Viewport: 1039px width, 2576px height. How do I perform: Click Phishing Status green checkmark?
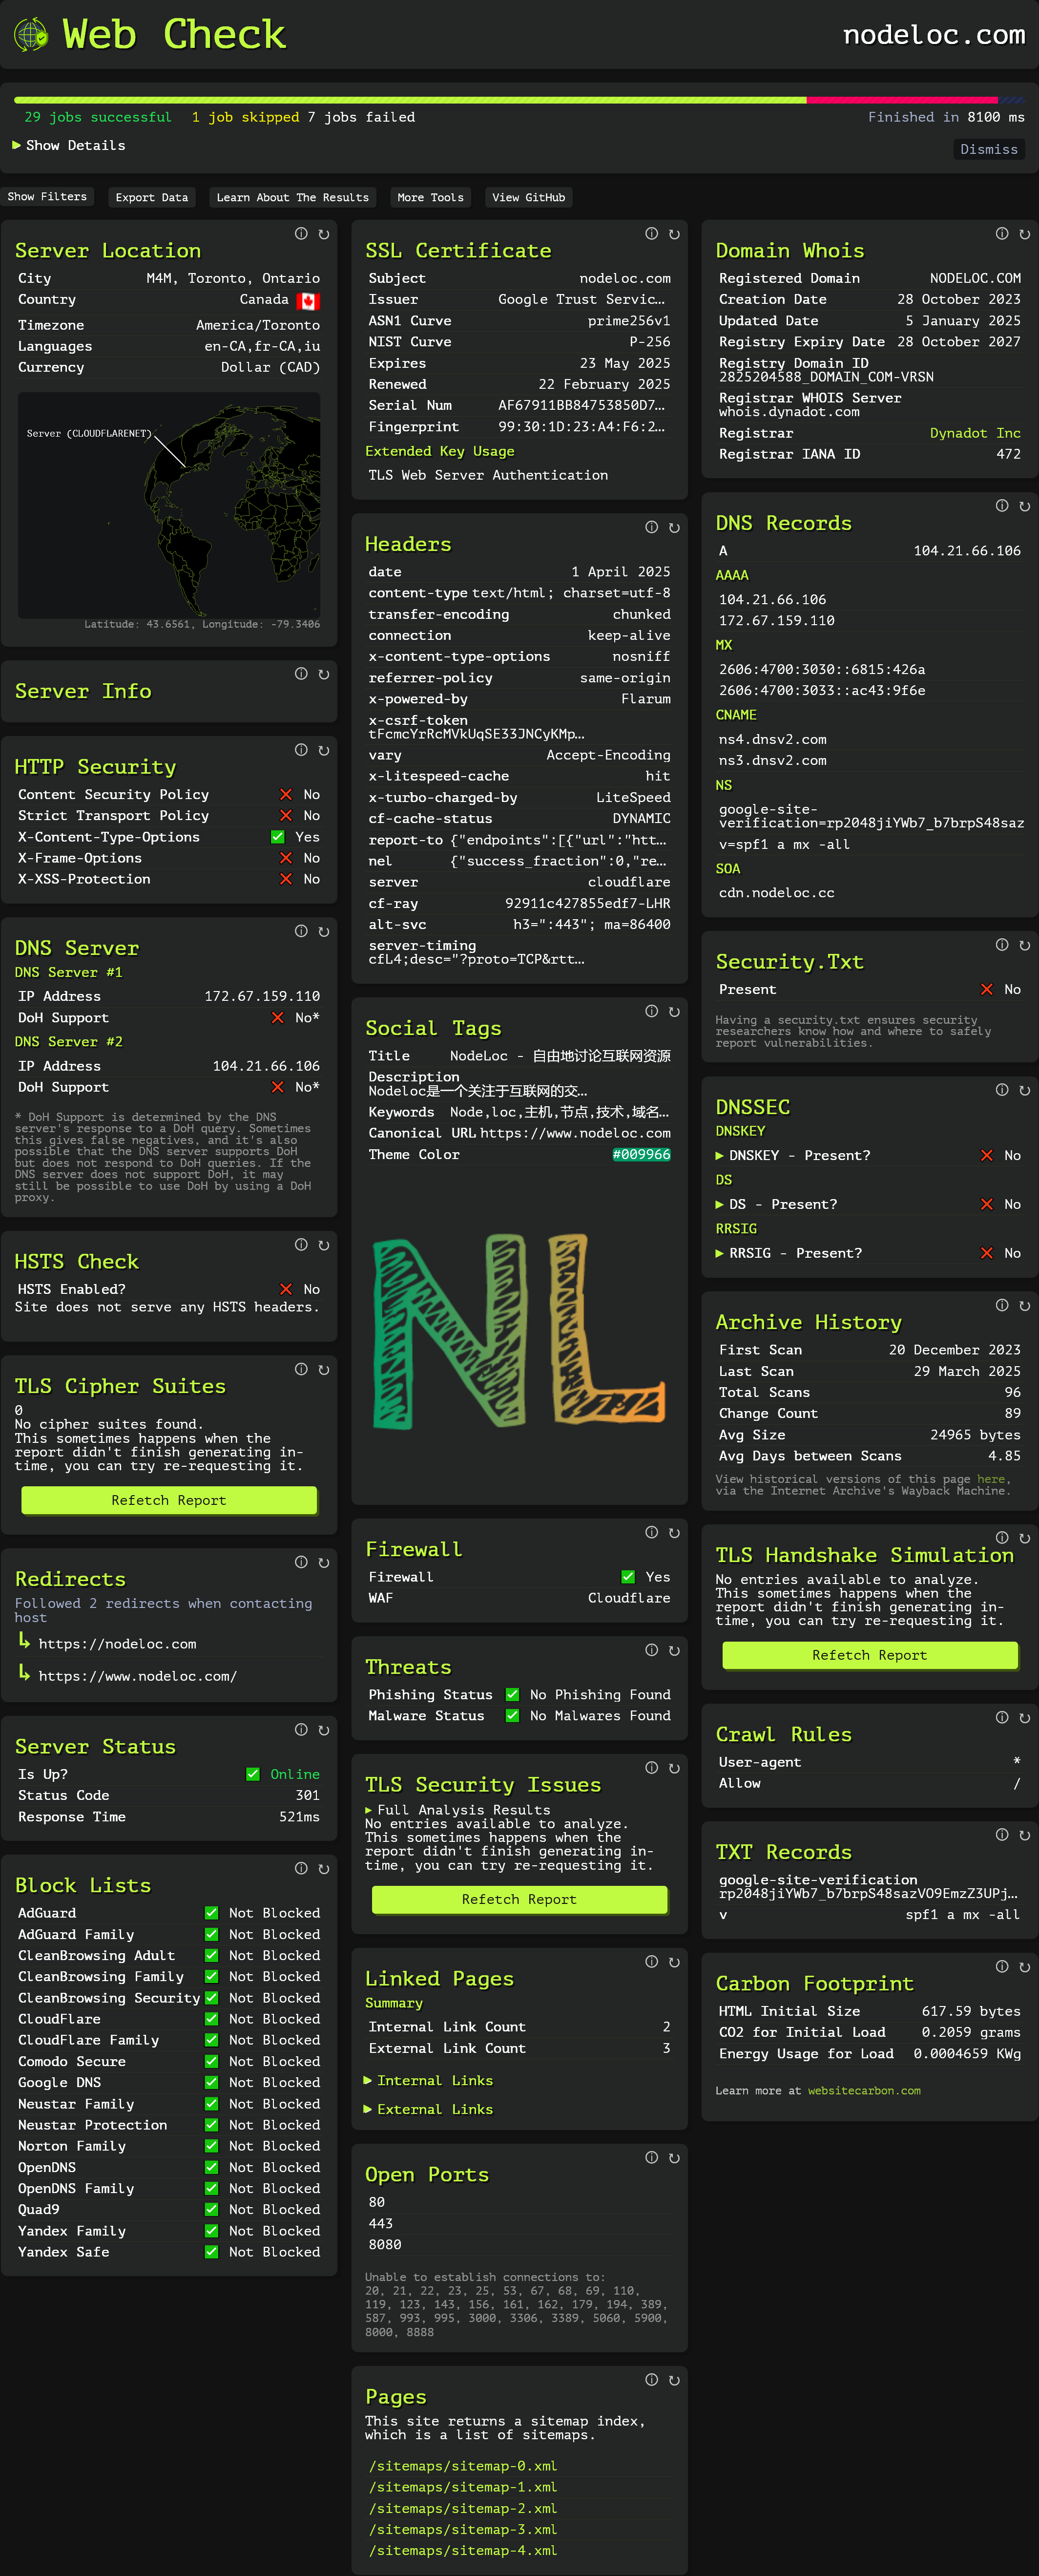pos(512,1694)
